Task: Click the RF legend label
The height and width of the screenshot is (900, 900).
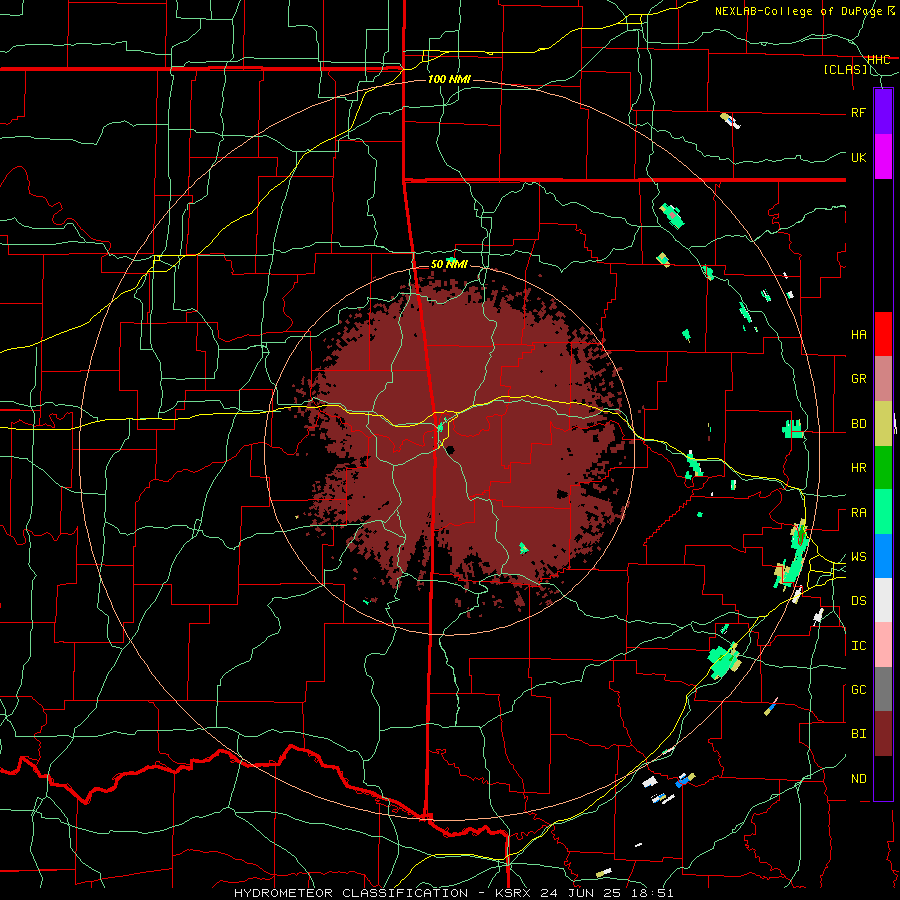Action: click(x=858, y=112)
